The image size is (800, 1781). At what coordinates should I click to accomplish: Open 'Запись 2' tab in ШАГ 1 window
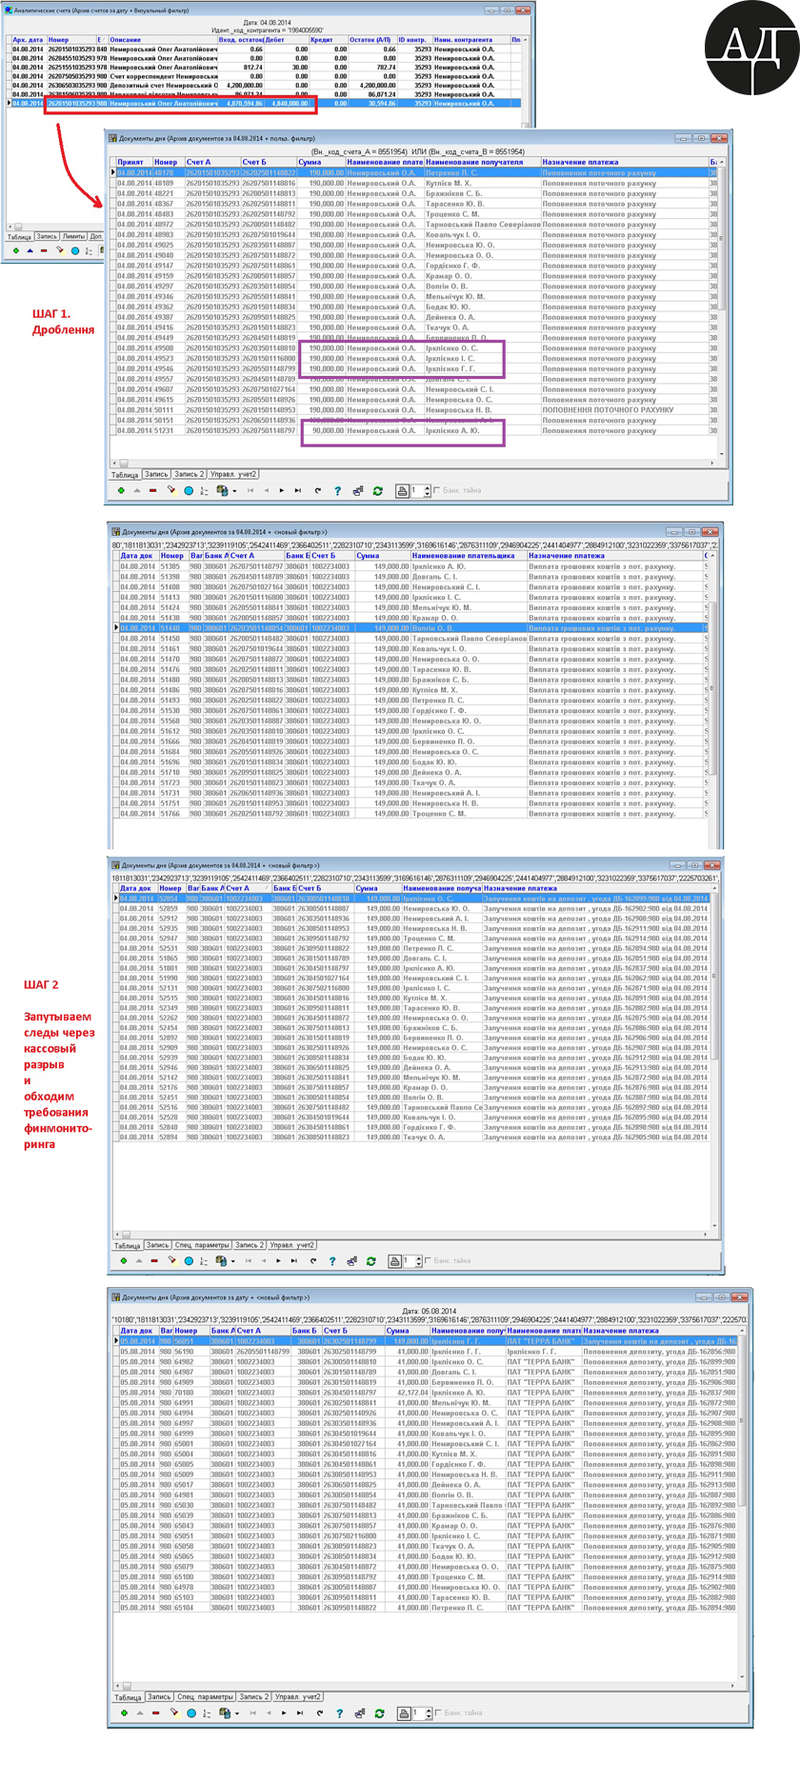(x=188, y=475)
